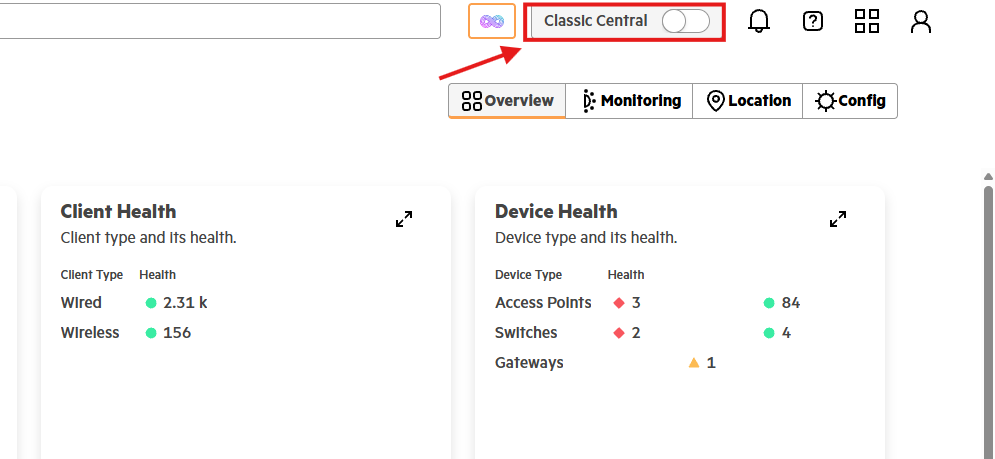Click the orange warning triangle for Gateways

(694, 363)
